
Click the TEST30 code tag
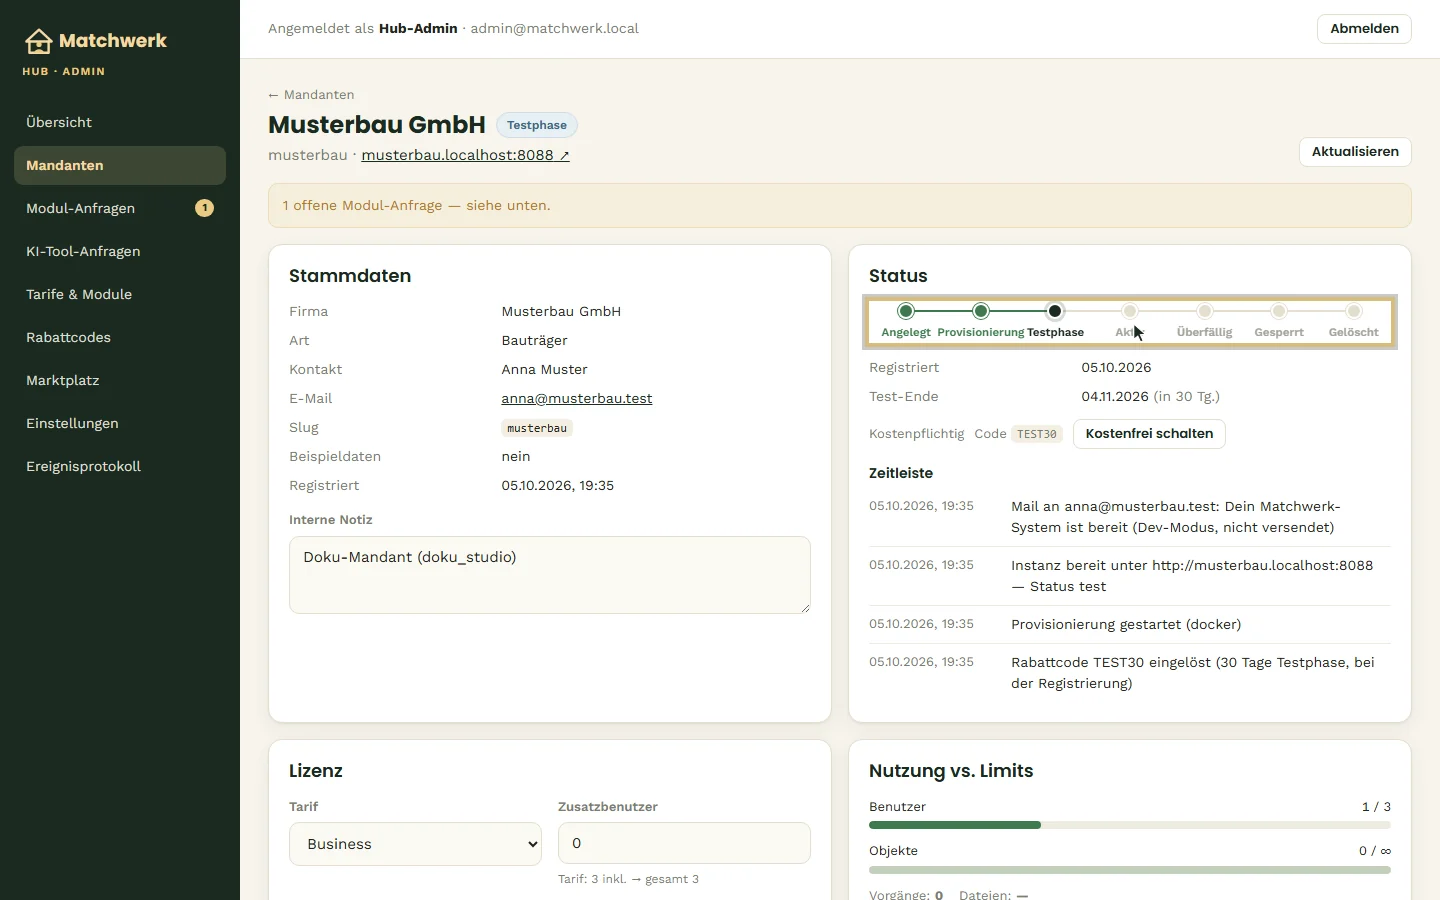pyautogui.click(x=1037, y=434)
